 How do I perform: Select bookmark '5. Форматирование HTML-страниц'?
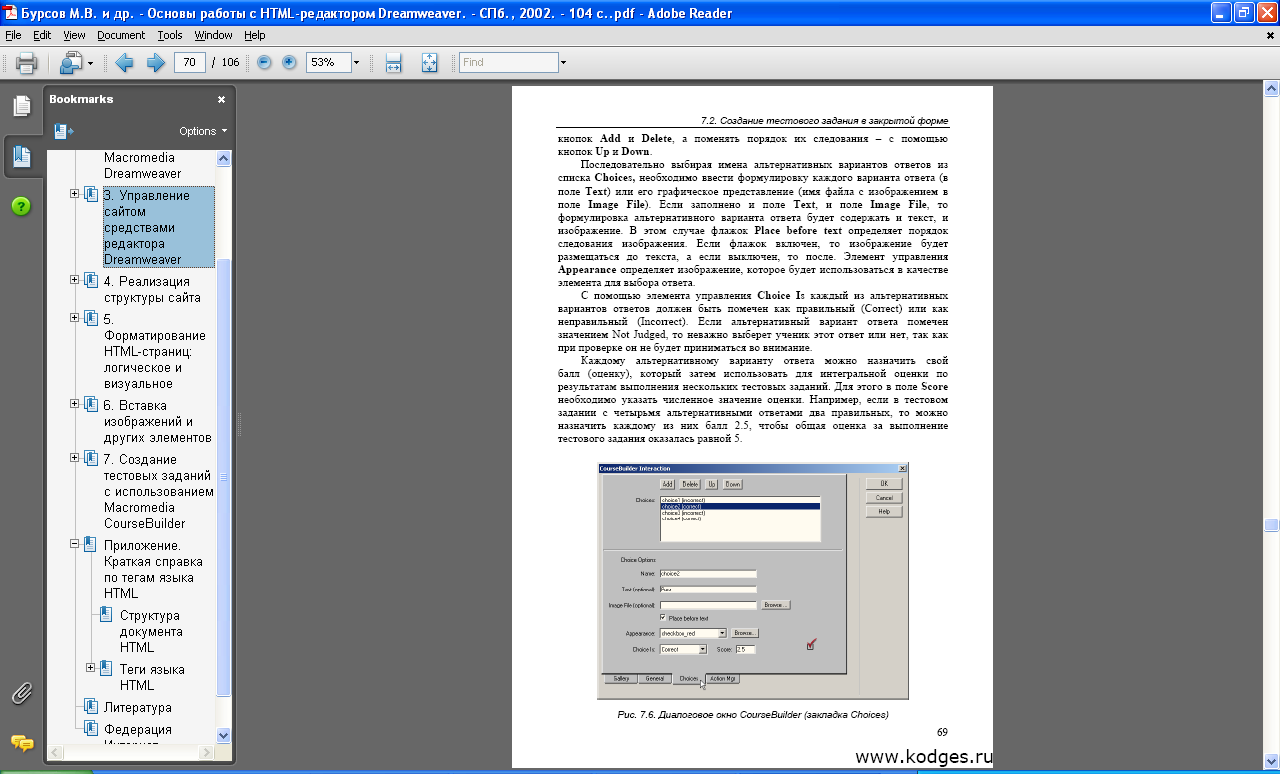[x=154, y=351]
